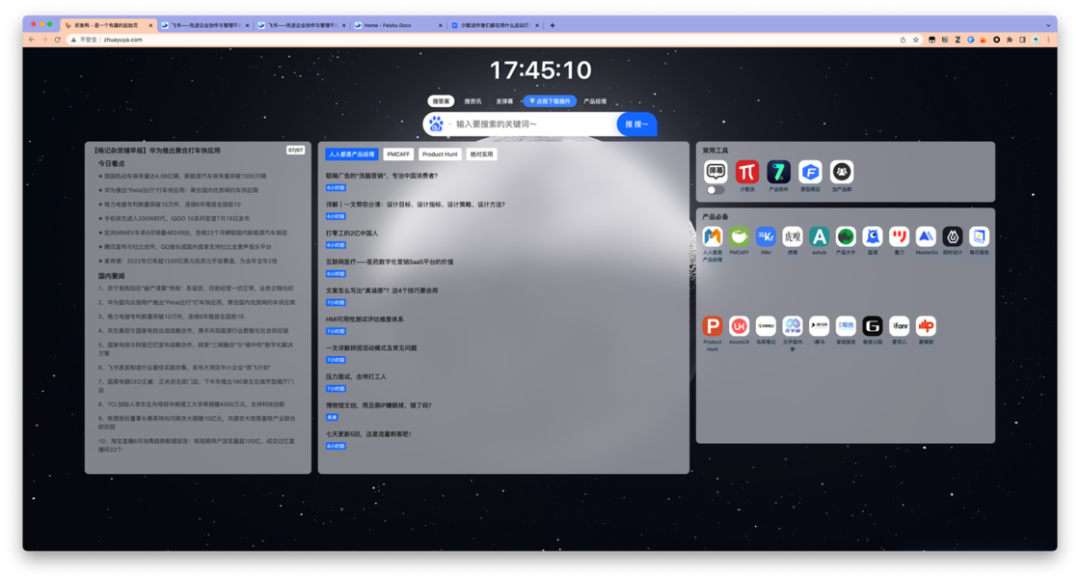This screenshot has width=1080, height=581.
Task: Open the 每日报告 icon
Action: [979, 237]
